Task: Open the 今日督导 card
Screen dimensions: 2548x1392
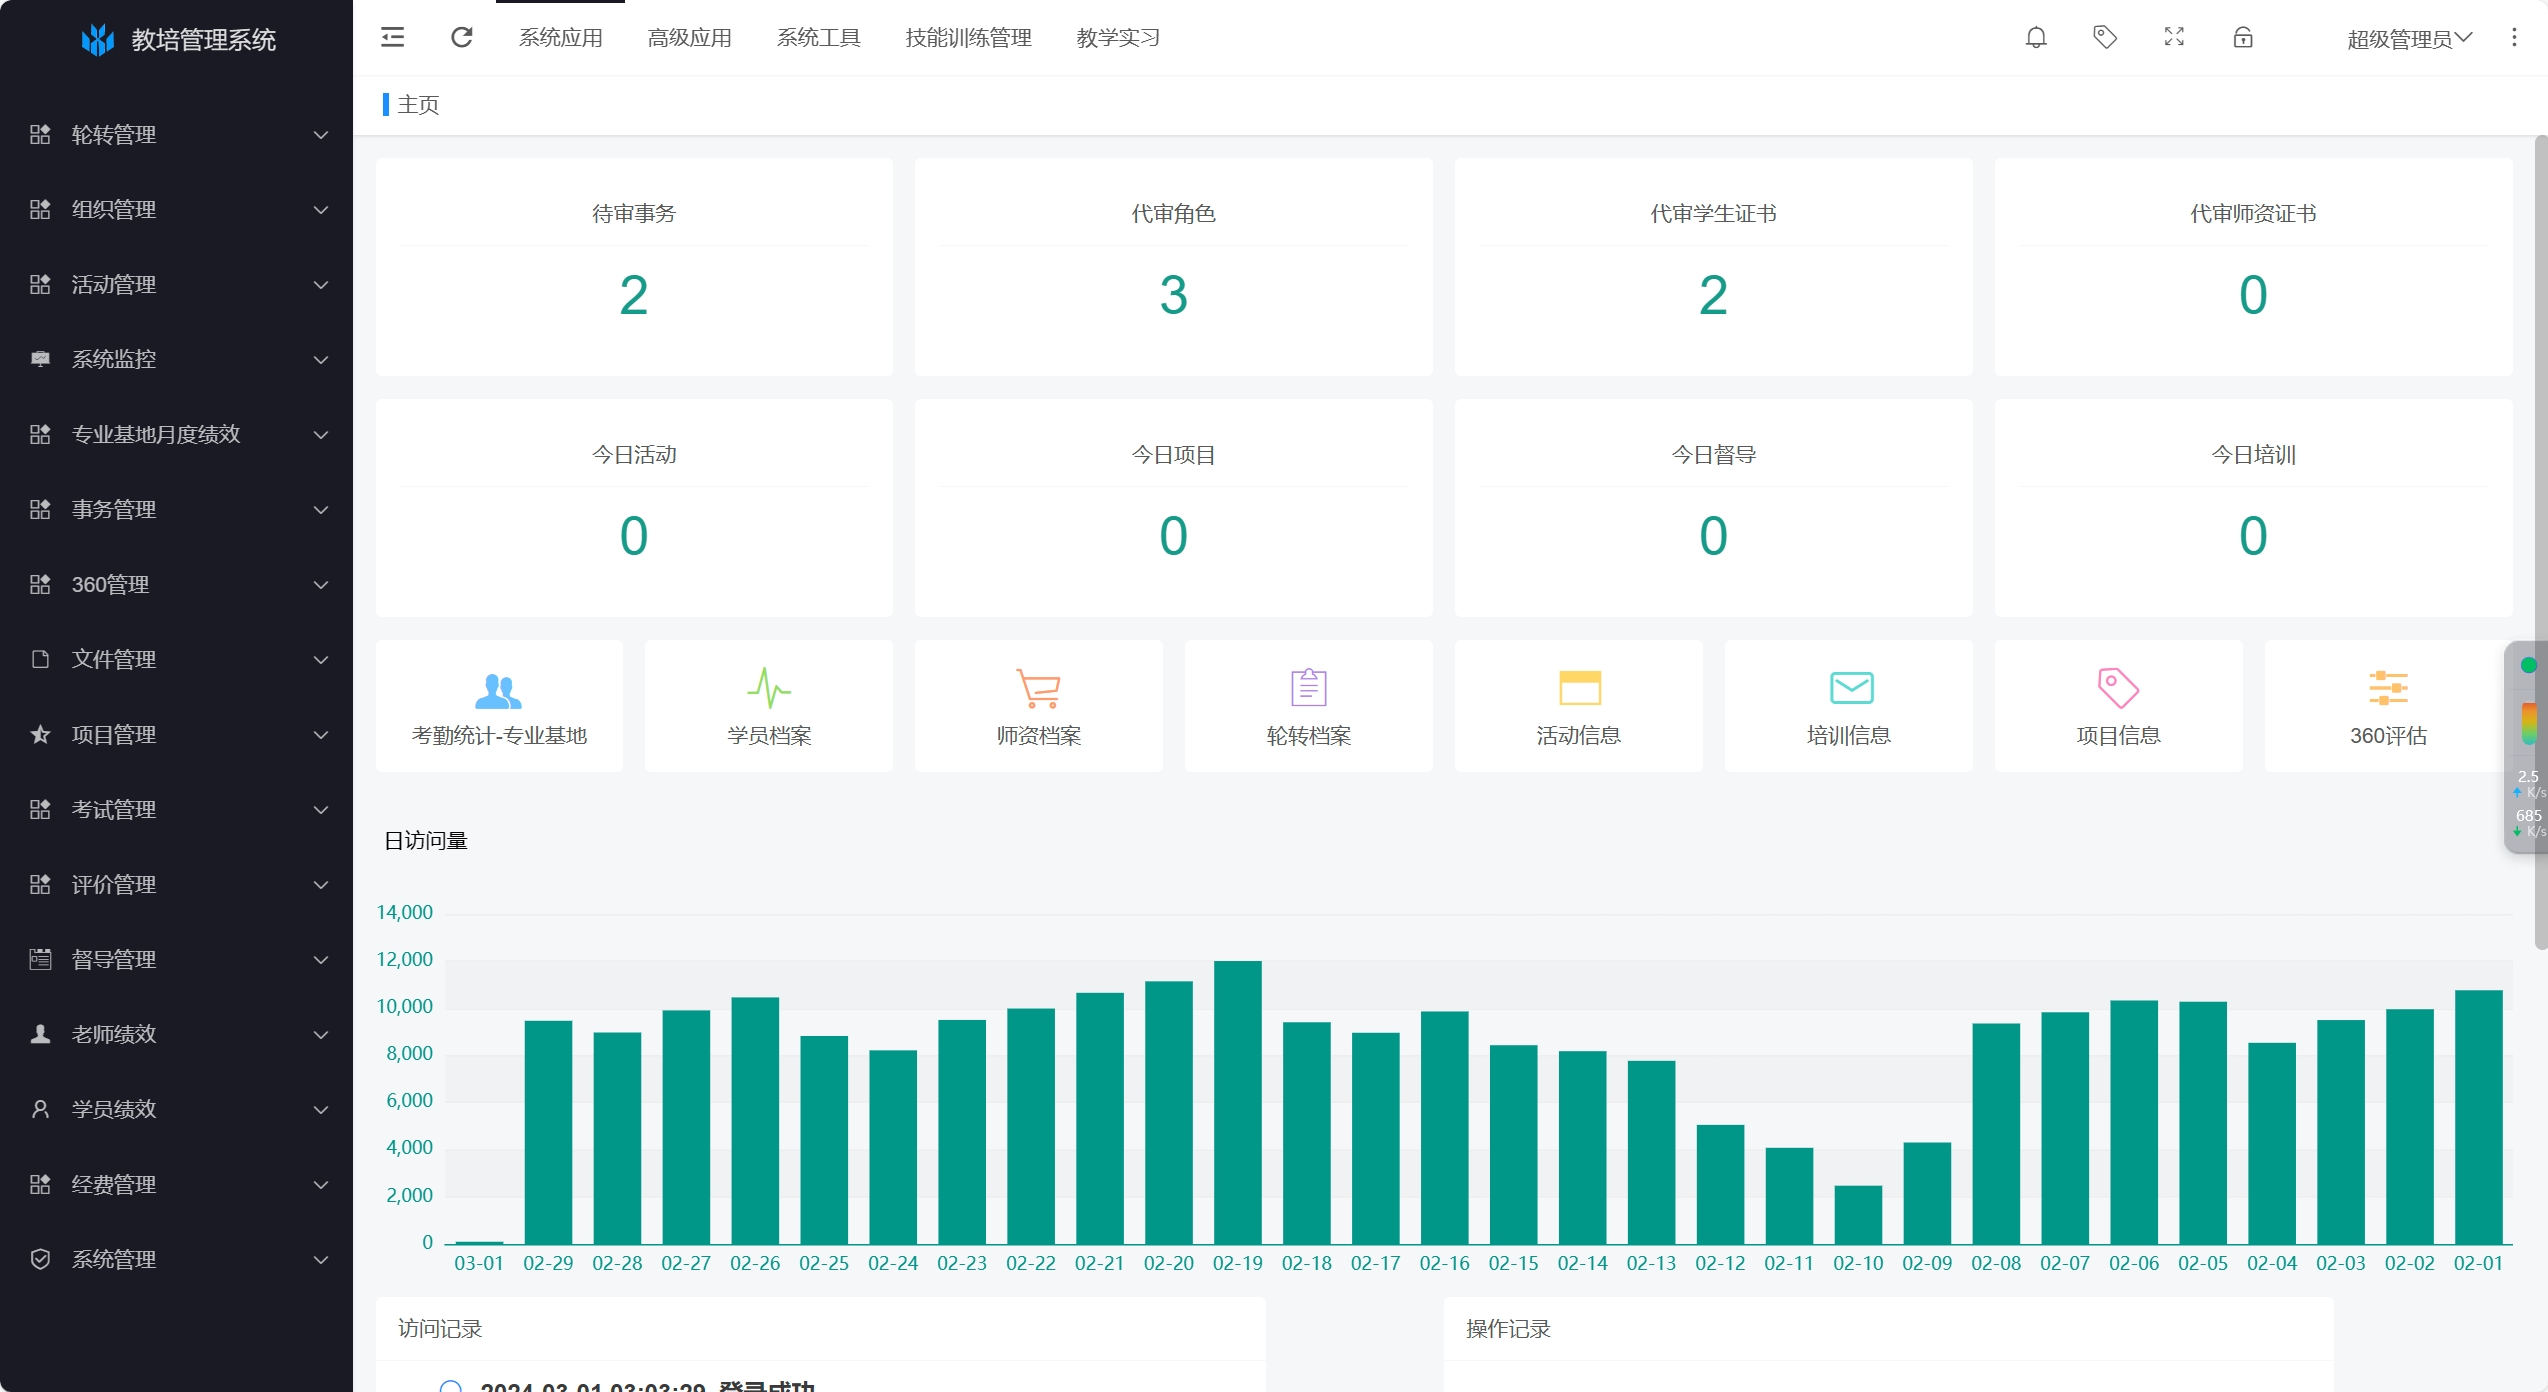Action: [1713, 508]
